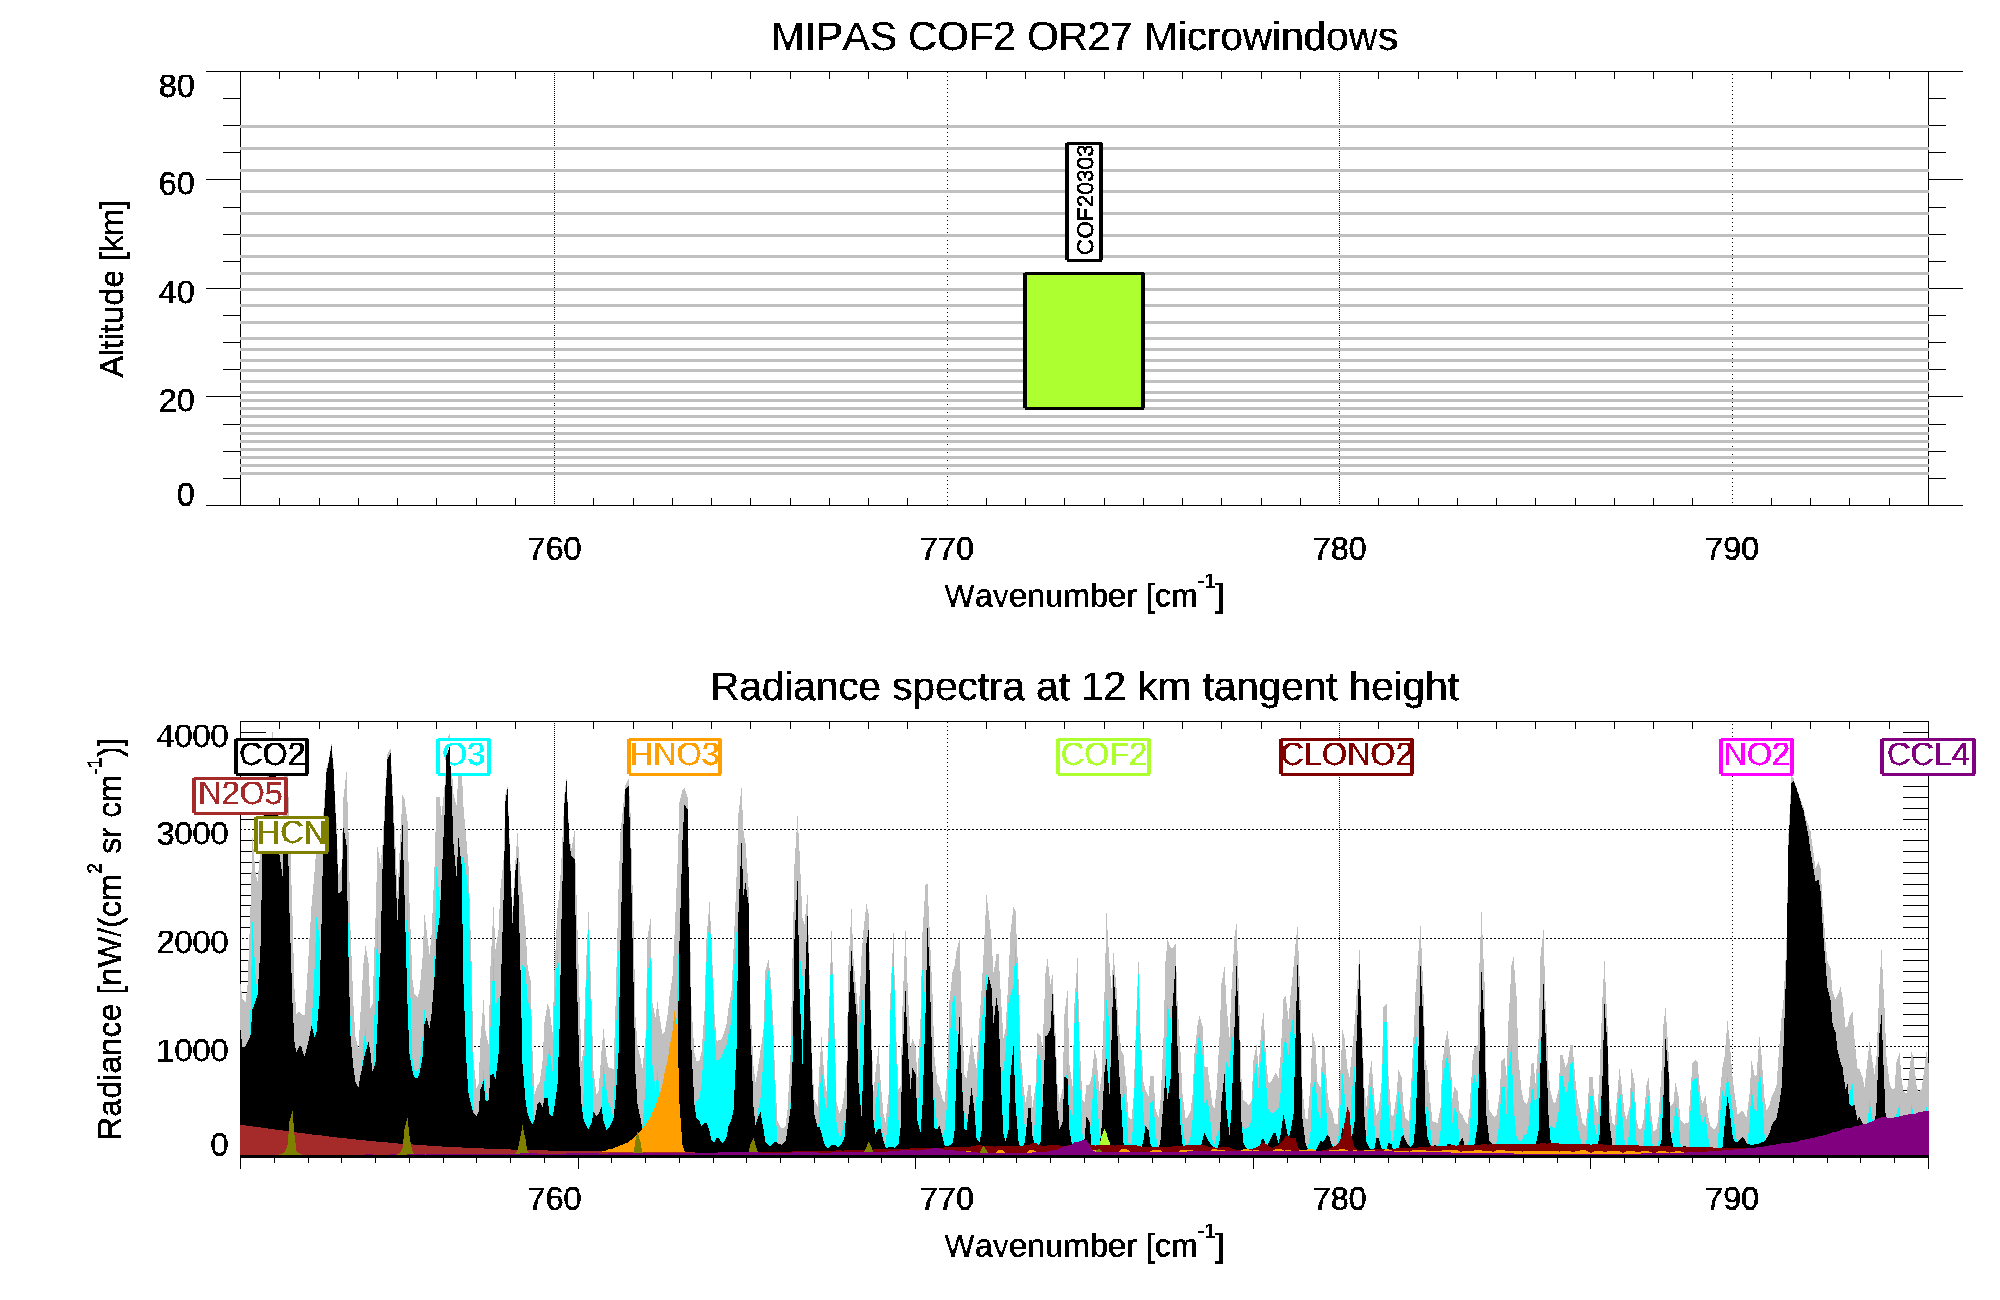Click the 60 altitude tick label
The height and width of the screenshot is (1300, 2000).
pyautogui.click(x=177, y=183)
